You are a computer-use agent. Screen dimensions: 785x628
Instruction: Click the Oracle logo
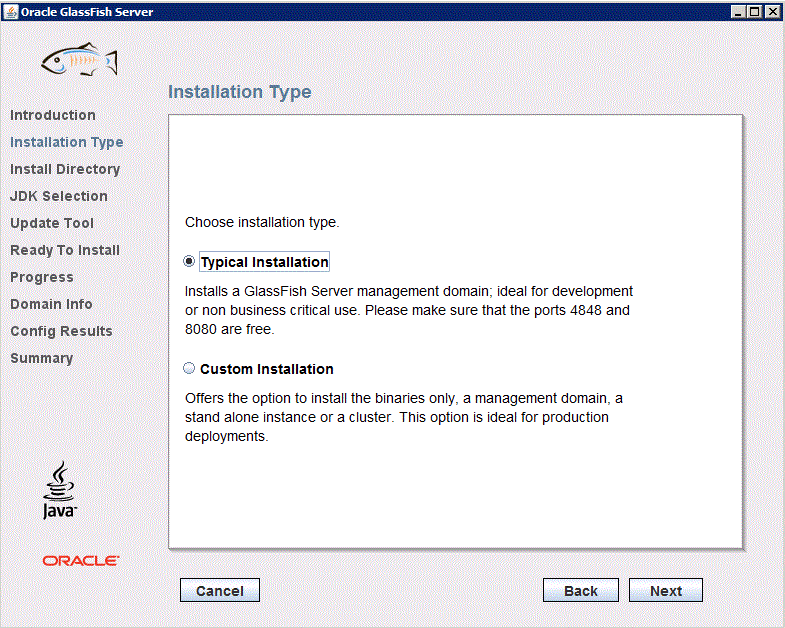pyautogui.click(x=81, y=561)
